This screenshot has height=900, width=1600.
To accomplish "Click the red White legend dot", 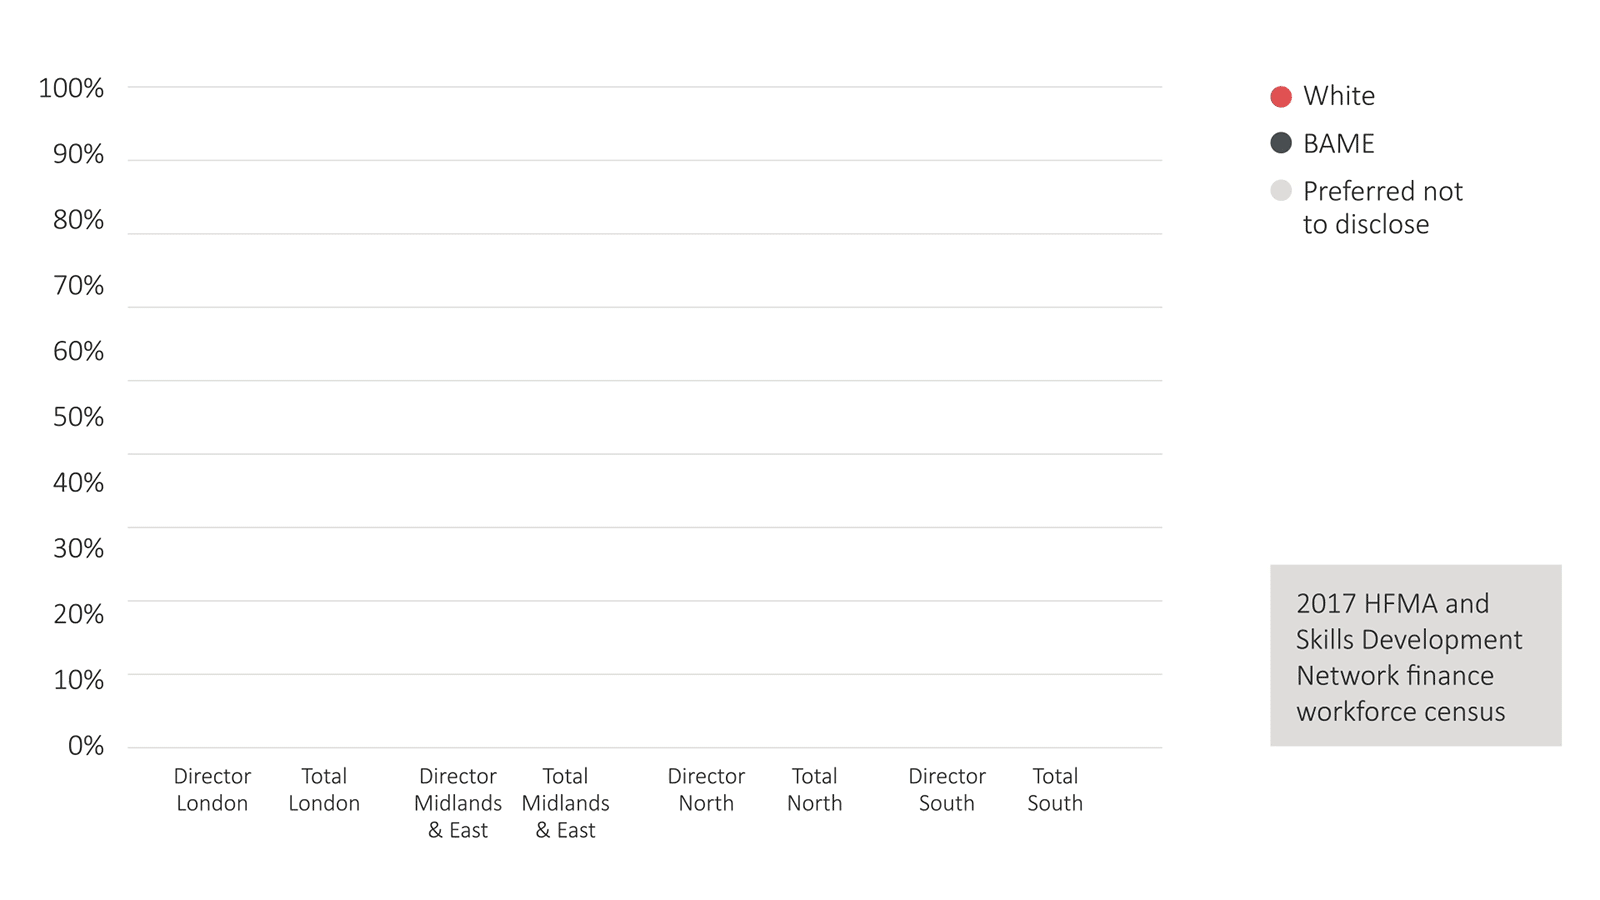I will pyautogui.click(x=1281, y=97).
